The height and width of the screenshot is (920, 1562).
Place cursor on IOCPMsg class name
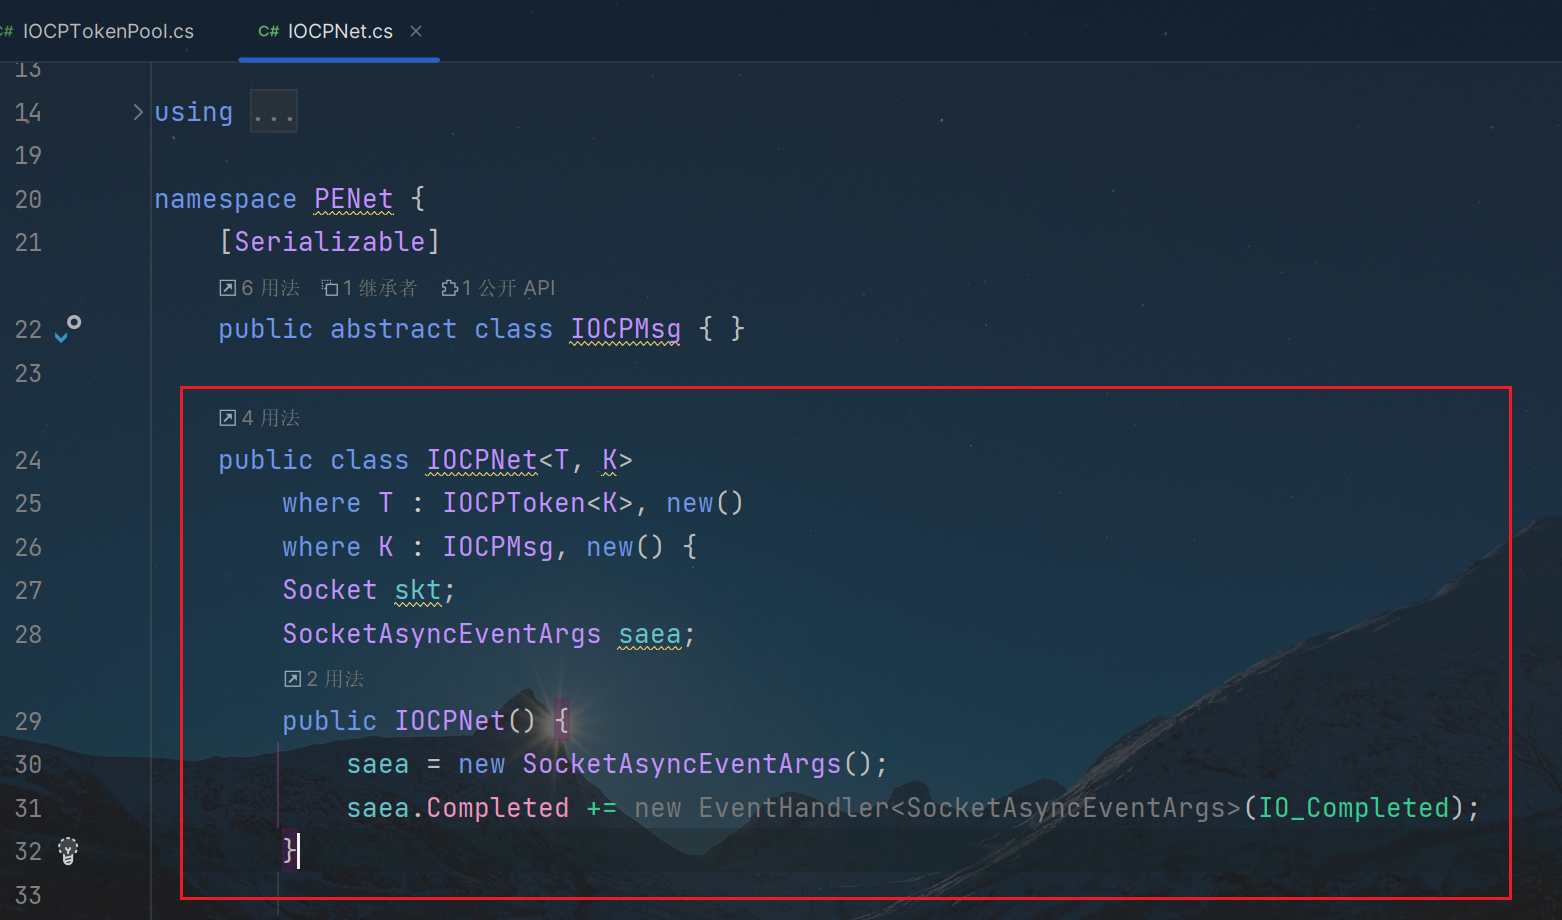(x=625, y=329)
